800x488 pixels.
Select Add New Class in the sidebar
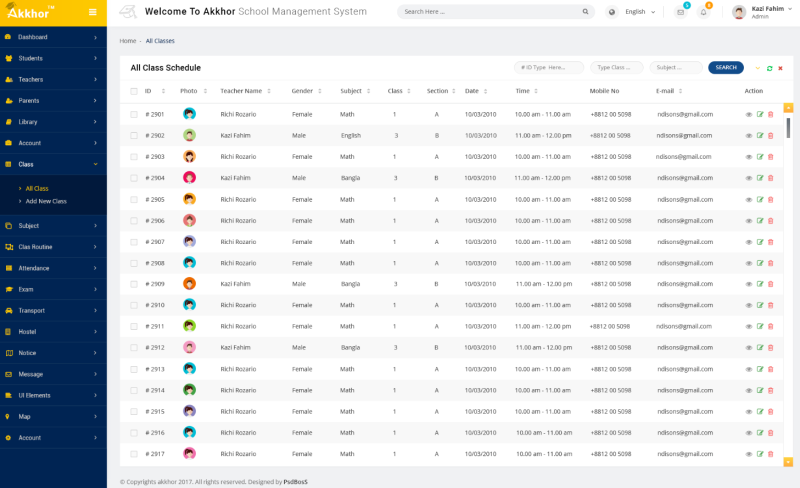[x=46, y=201]
